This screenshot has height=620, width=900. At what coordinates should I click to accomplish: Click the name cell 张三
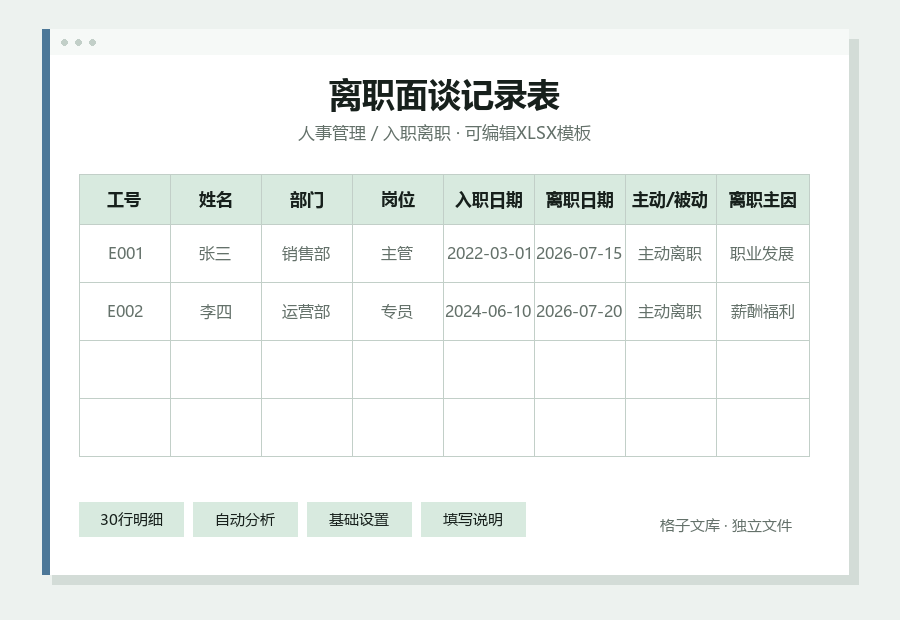(216, 254)
